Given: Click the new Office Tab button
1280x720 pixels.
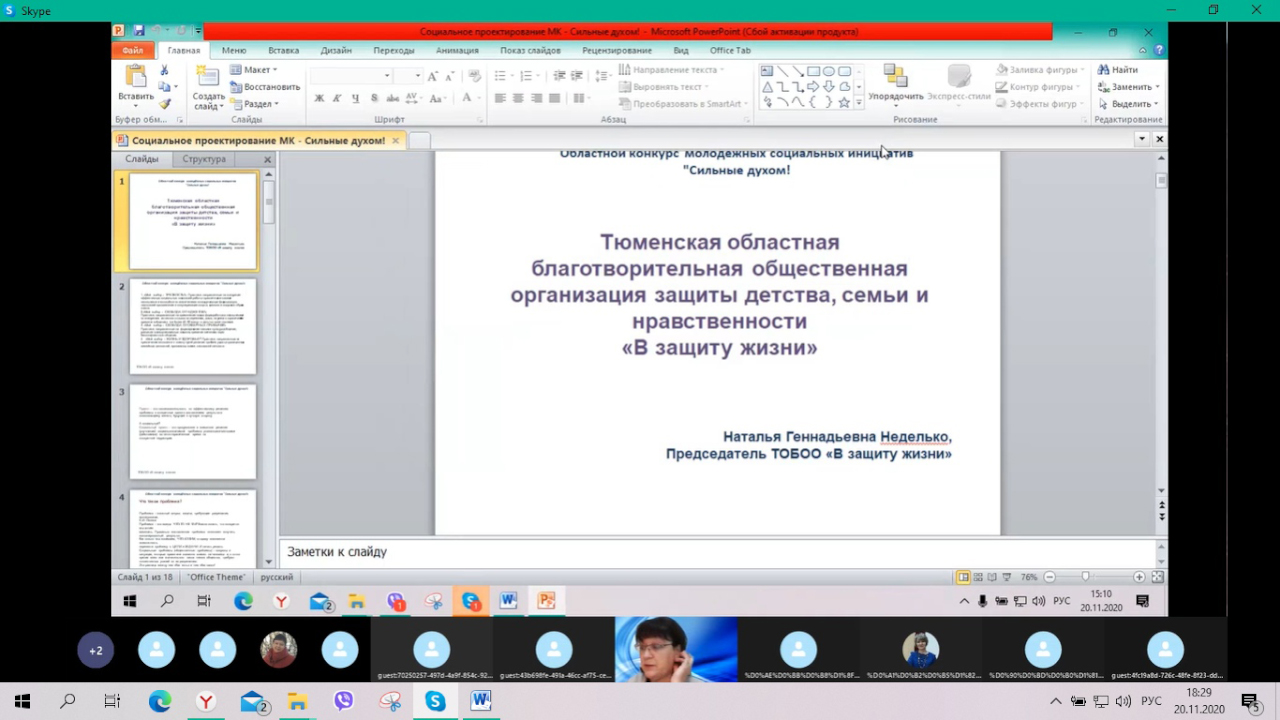Looking at the screenshot, I should (420, 141).
